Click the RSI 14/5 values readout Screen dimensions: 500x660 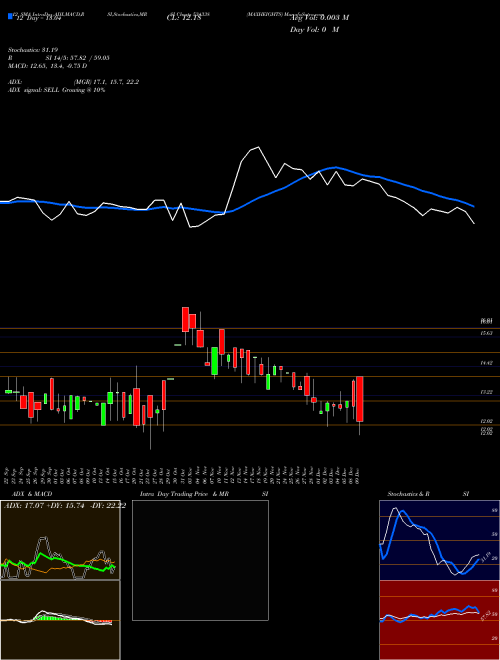coord(77,58)
